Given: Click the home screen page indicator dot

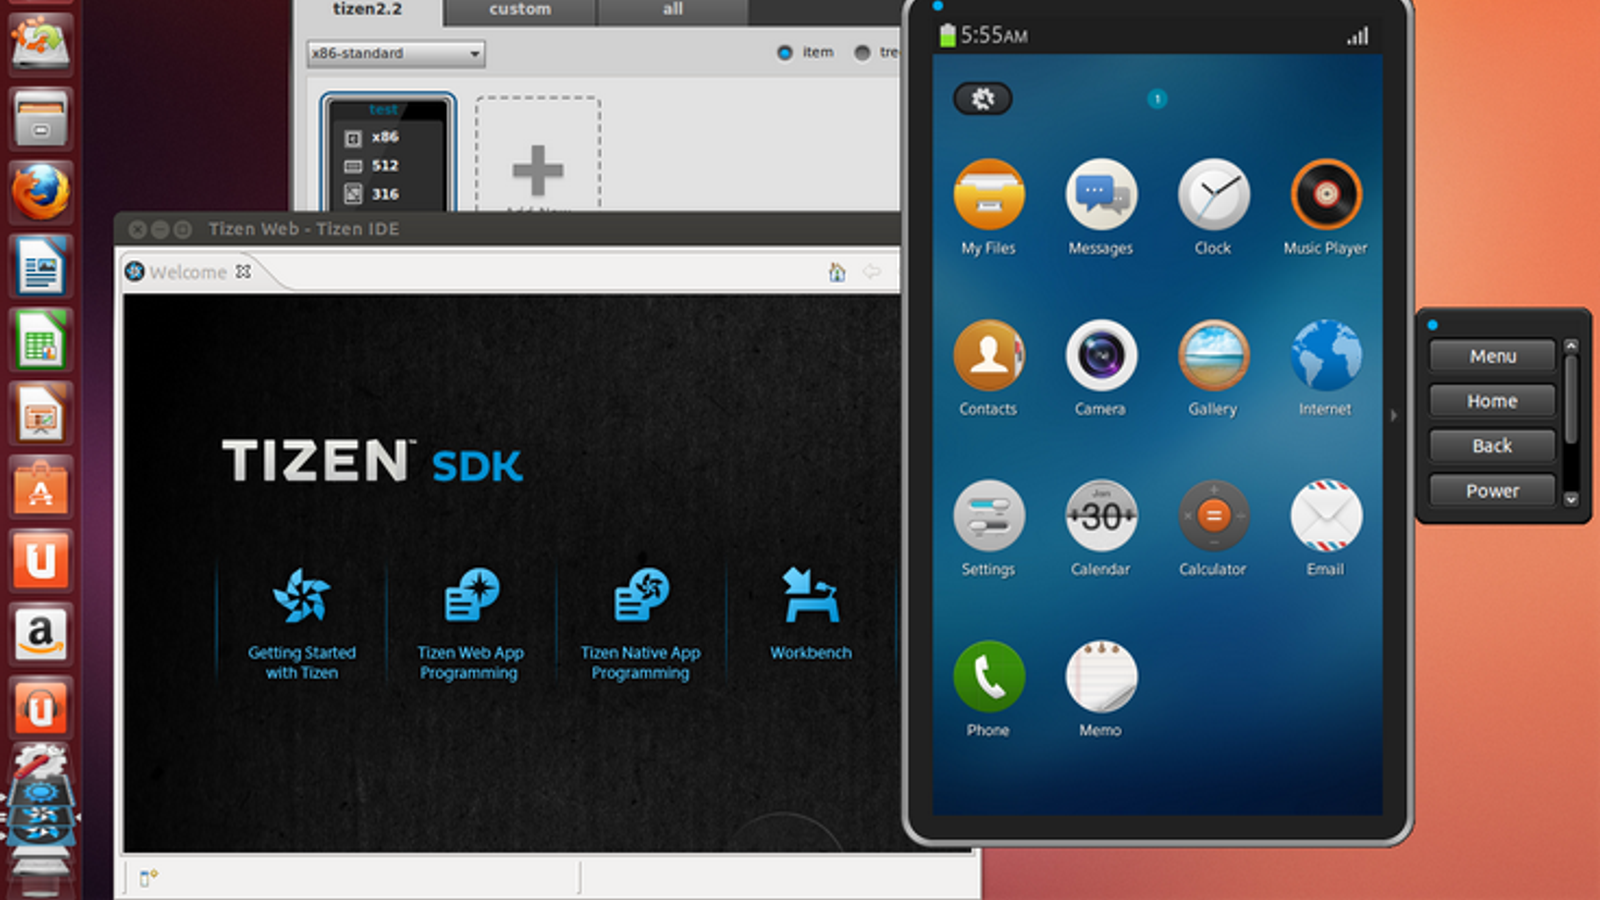Looking at the screenshot, I should click(1157, 99).
